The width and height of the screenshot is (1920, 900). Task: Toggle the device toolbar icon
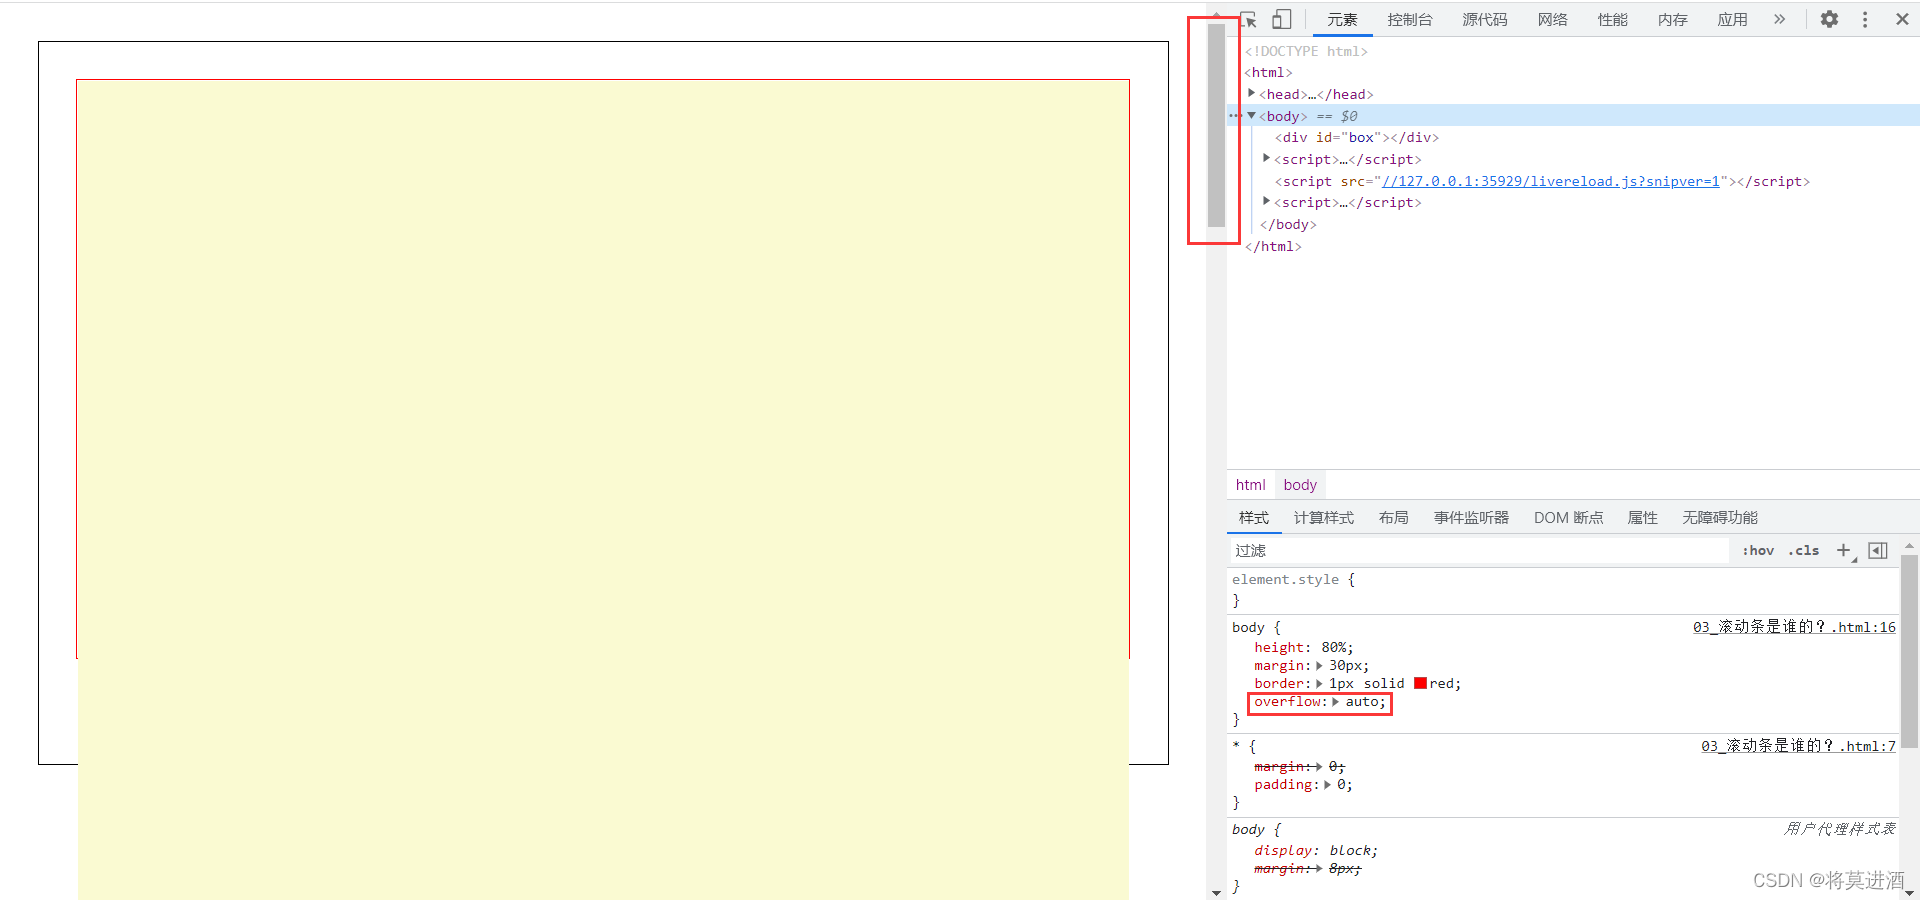pos(1282,19)
